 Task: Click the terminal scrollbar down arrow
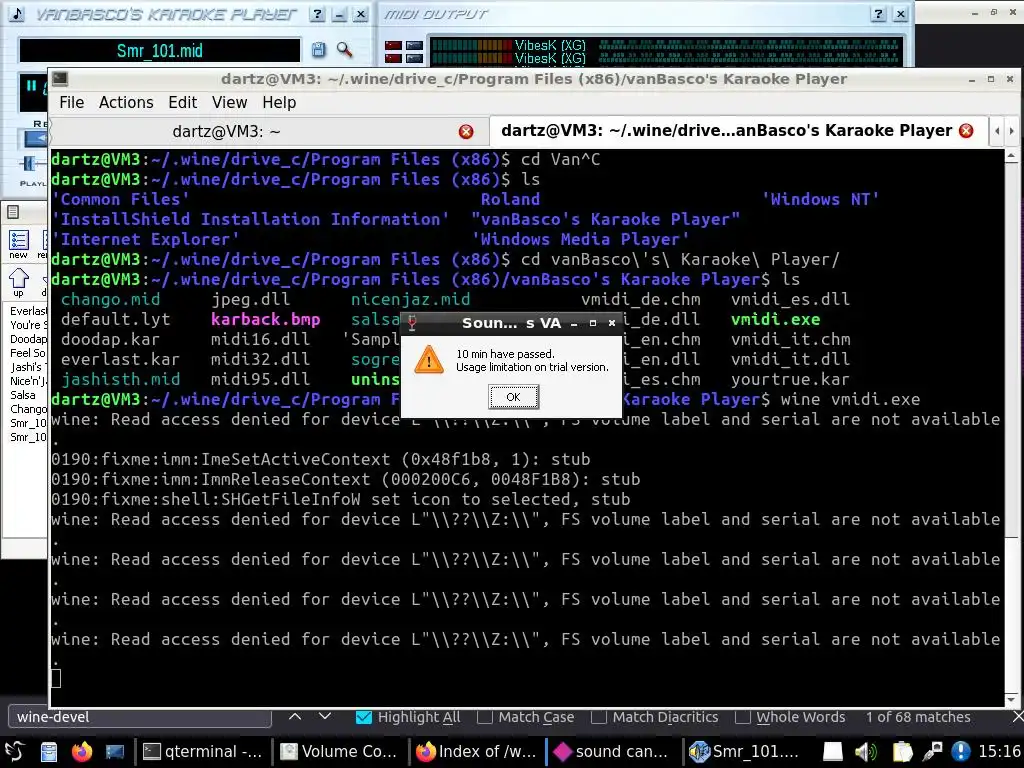pyautogui.click(x=1011, y=699)
